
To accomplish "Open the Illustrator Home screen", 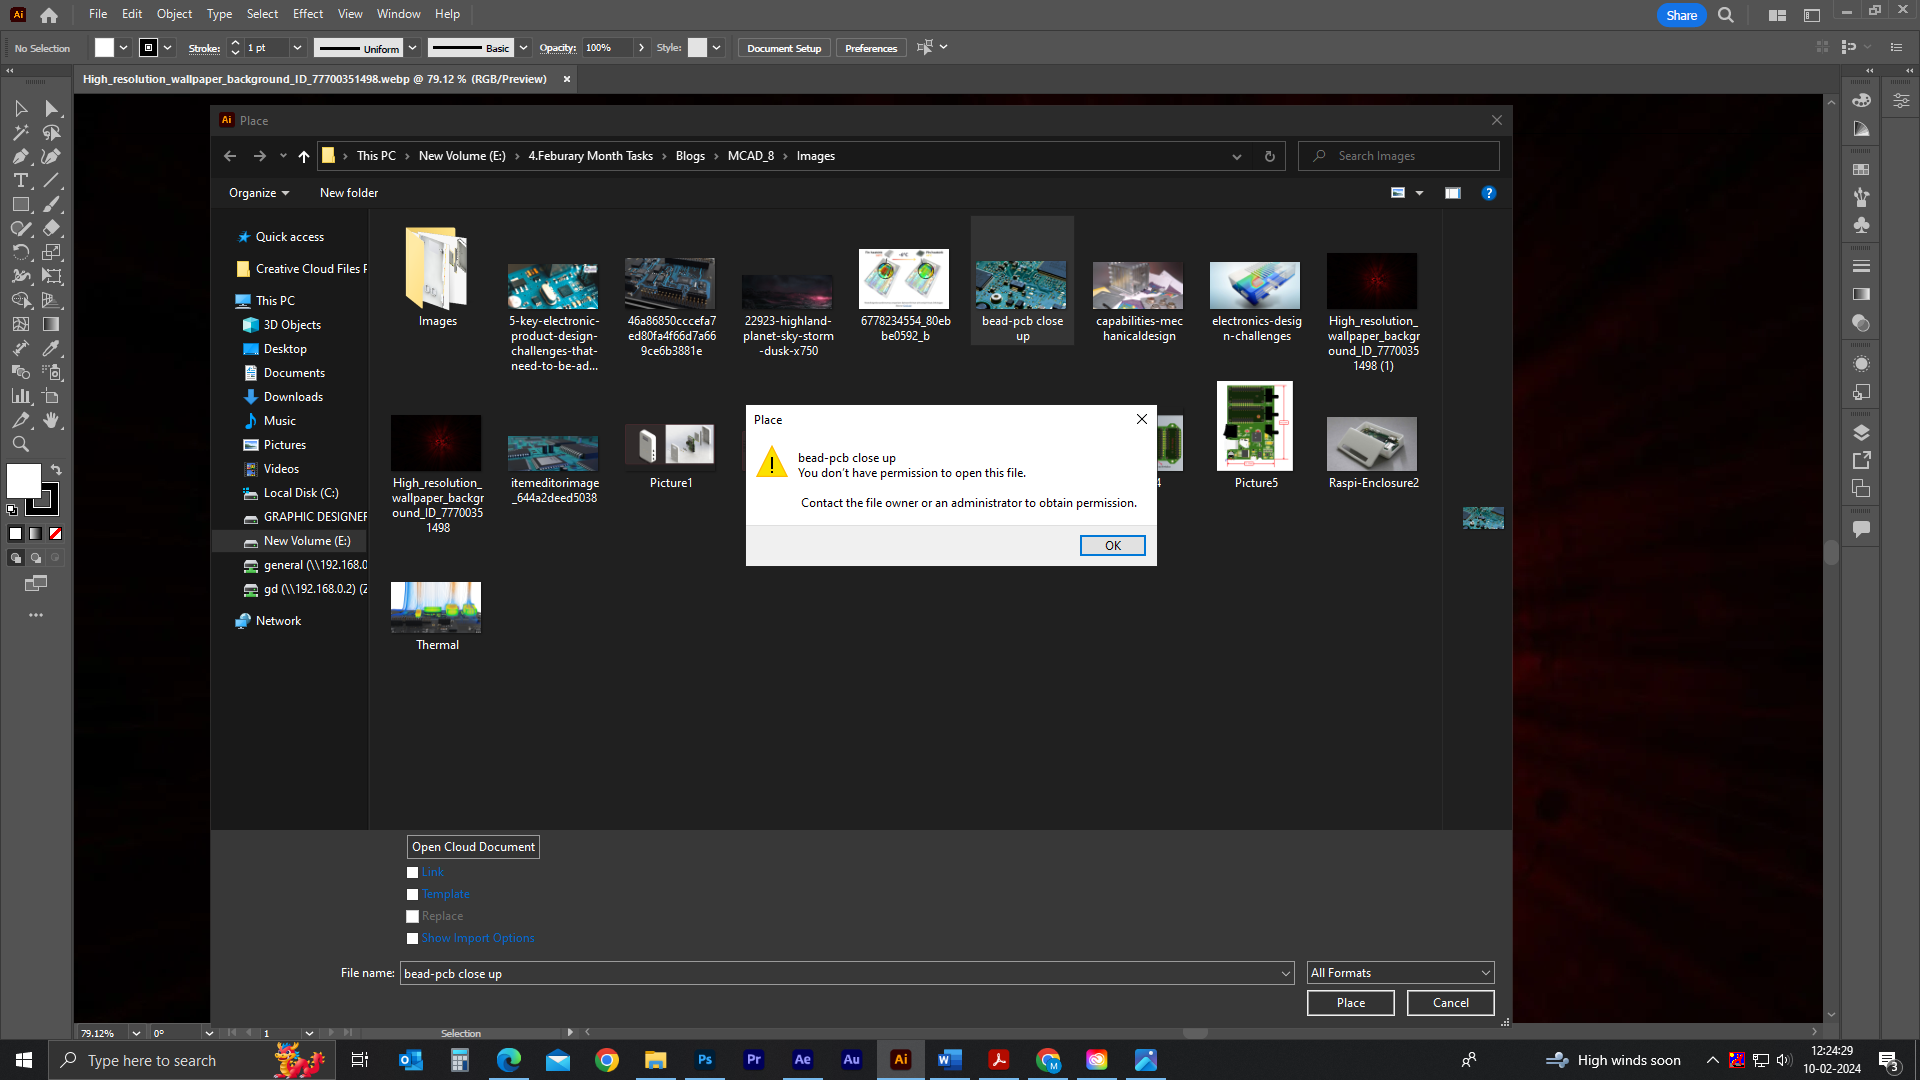I will click(48, 14).
